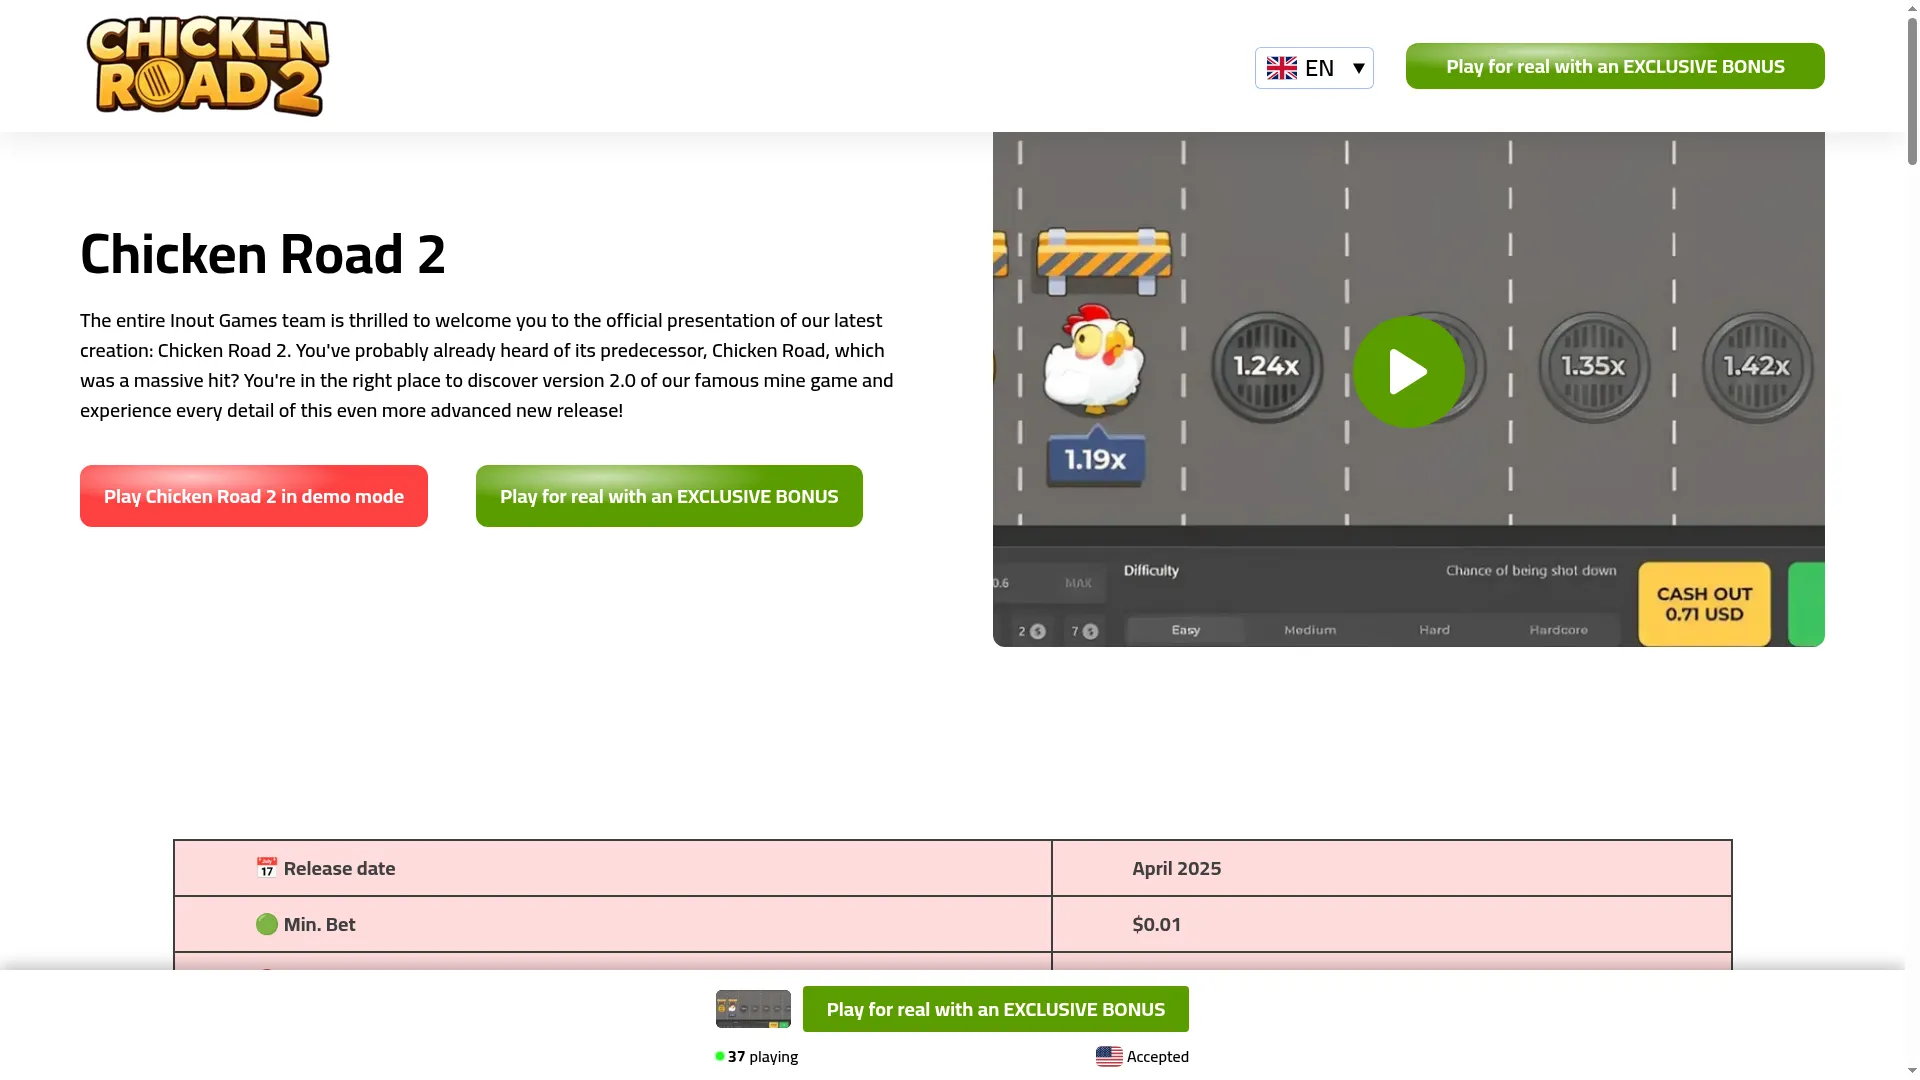Select Medium difficulty in the video preview
The width and height of the screenshot is (1920, 1080).
(x=1310, y=630)
